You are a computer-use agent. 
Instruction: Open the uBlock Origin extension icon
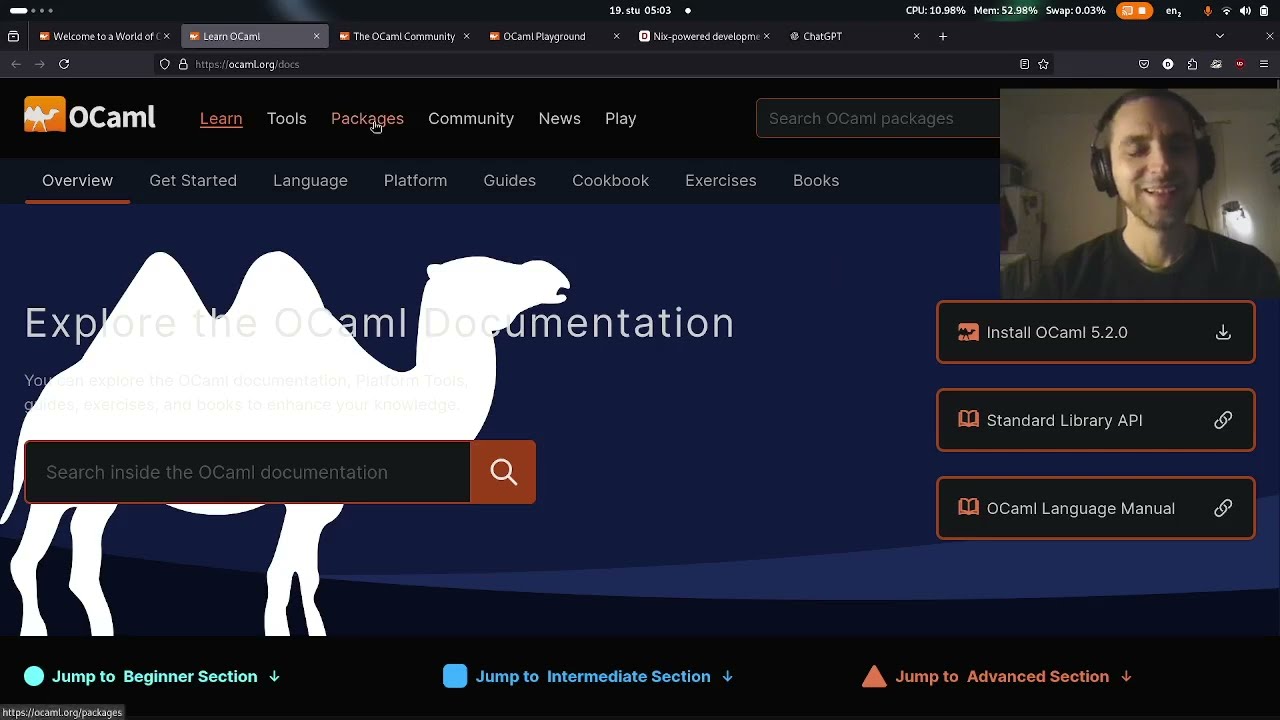(x=1240, y=64)
